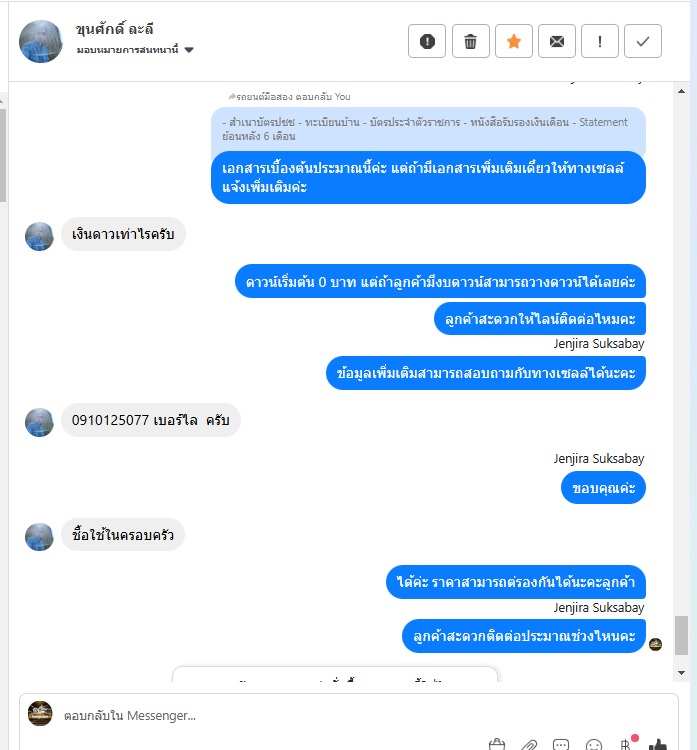Toggle the orange star follow-up marker
This screenshot has height=750, width=697.
514,41
